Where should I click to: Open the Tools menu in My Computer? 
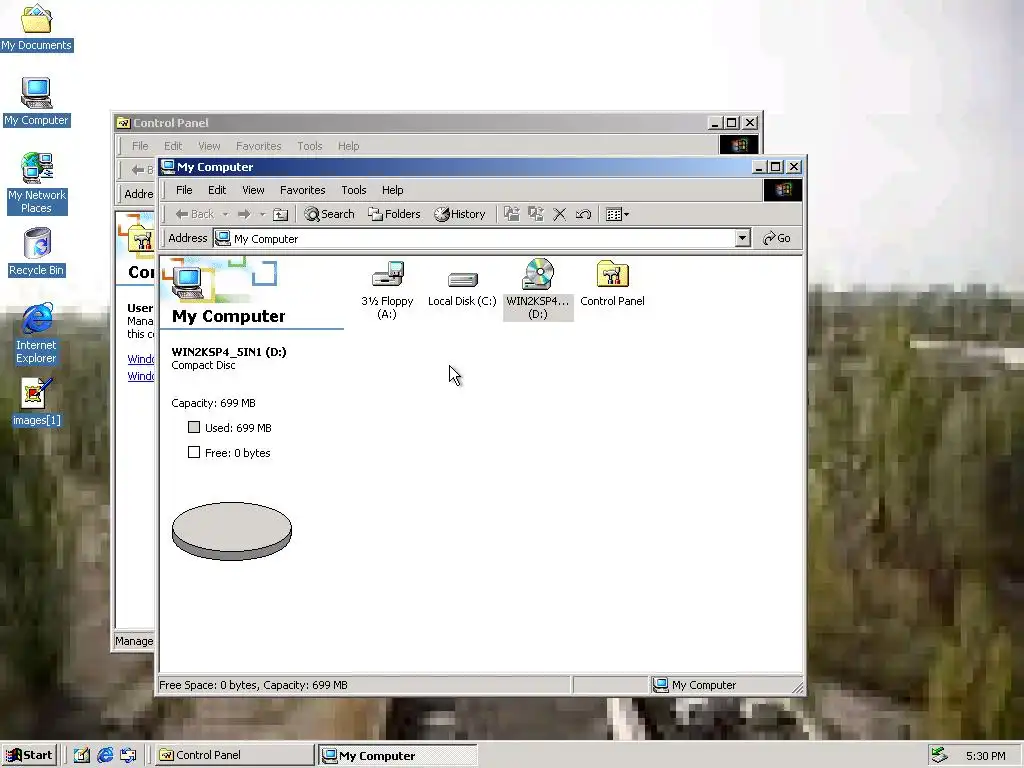(x=353, y=190)
